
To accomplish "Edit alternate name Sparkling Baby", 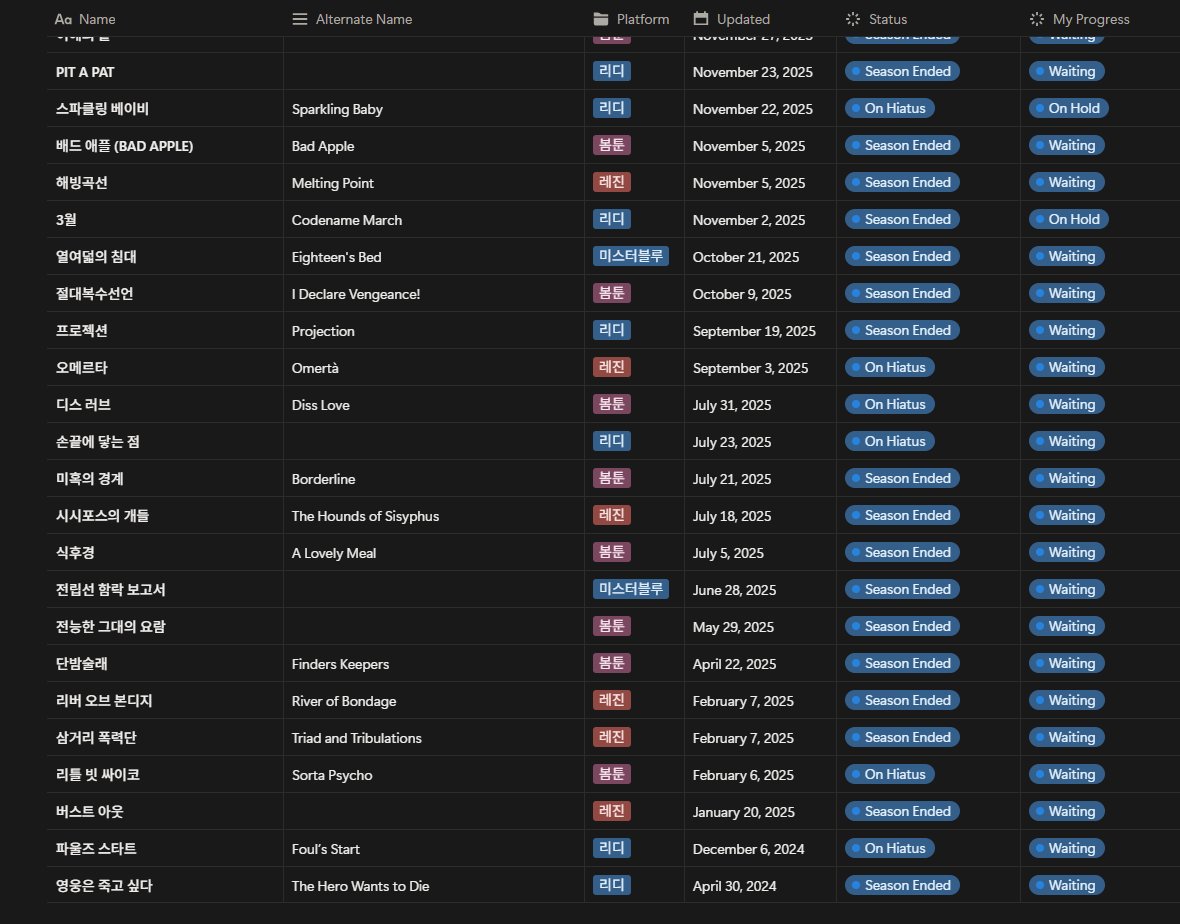I will coord(337,109).
